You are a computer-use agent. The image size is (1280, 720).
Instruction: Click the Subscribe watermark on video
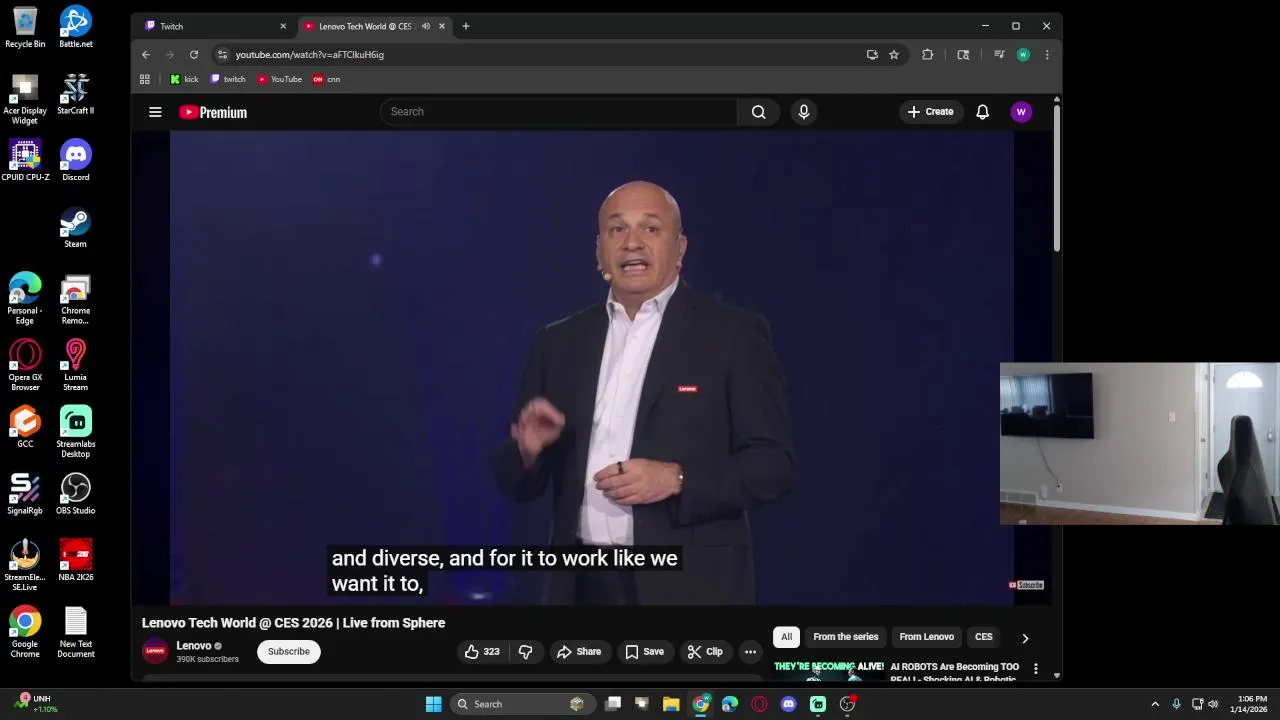click(1026, 585)
